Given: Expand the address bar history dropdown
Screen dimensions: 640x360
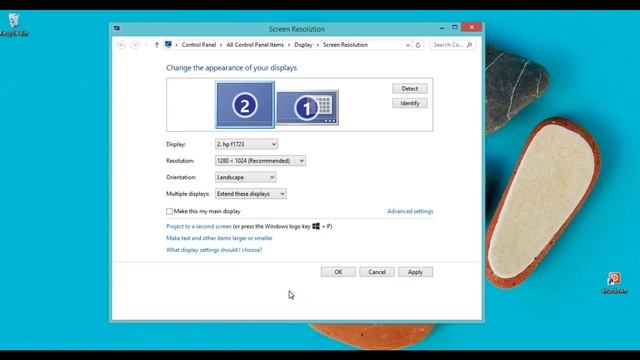Looking at the screenshot, I should tap(407, 45).
